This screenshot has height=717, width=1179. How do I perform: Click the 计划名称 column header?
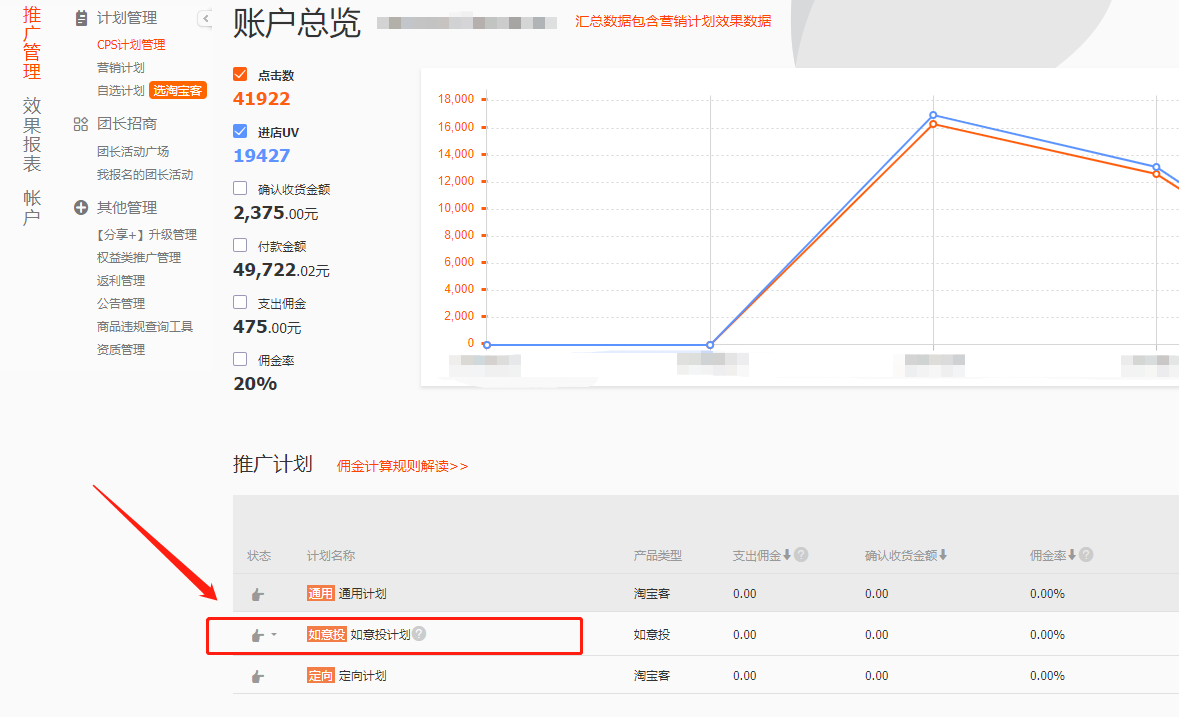pyautogui.click(x=331, y=555)
